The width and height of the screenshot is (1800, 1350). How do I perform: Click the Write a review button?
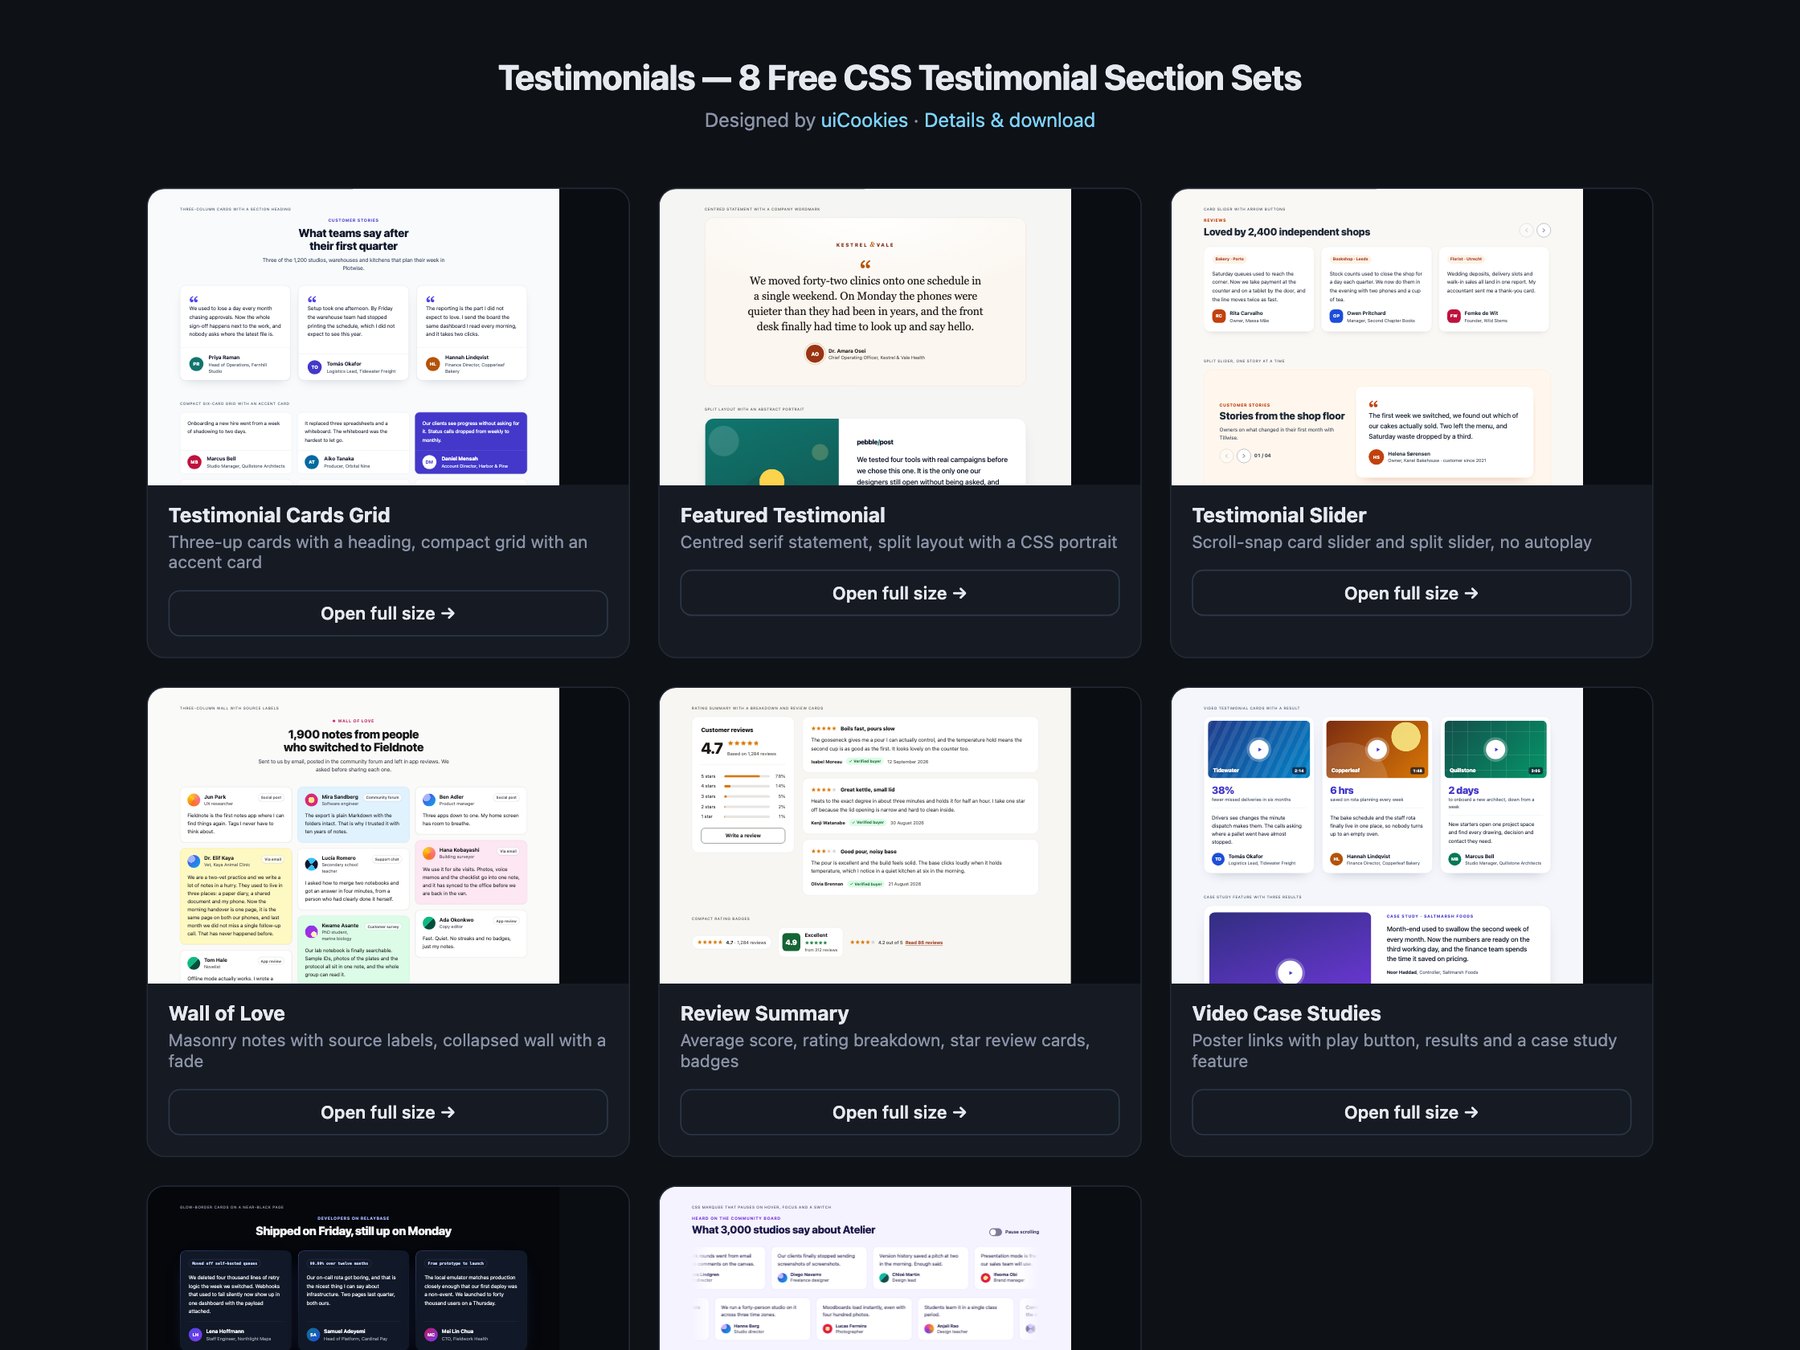point(743,835)
